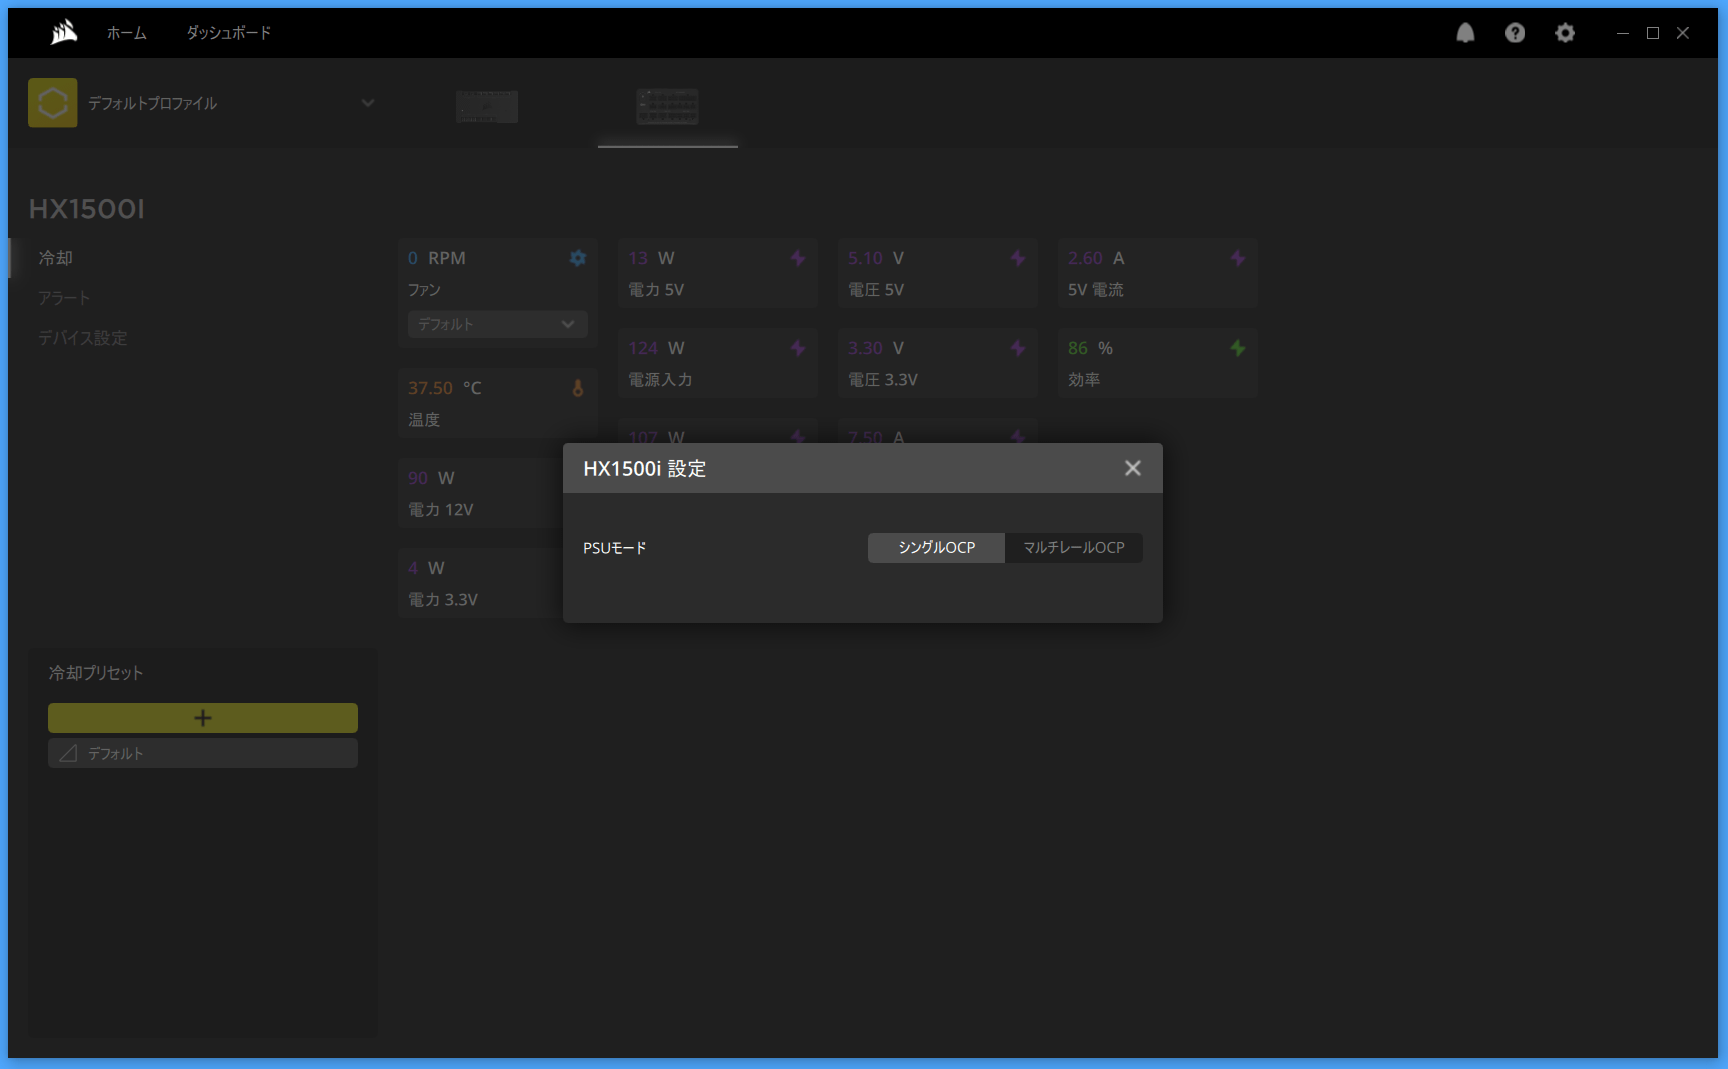Open the fan デフォルト preset dropdown
Image resolution: width=1728 pixels, height=1069 pixels.
click(x=497, y=324)
